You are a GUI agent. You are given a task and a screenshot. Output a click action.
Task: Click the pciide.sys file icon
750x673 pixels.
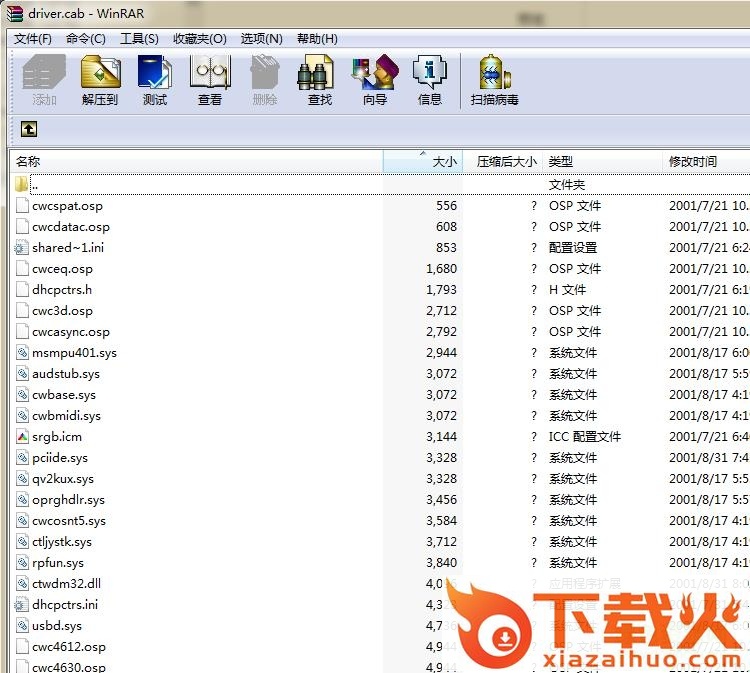[x=22, y=457]
